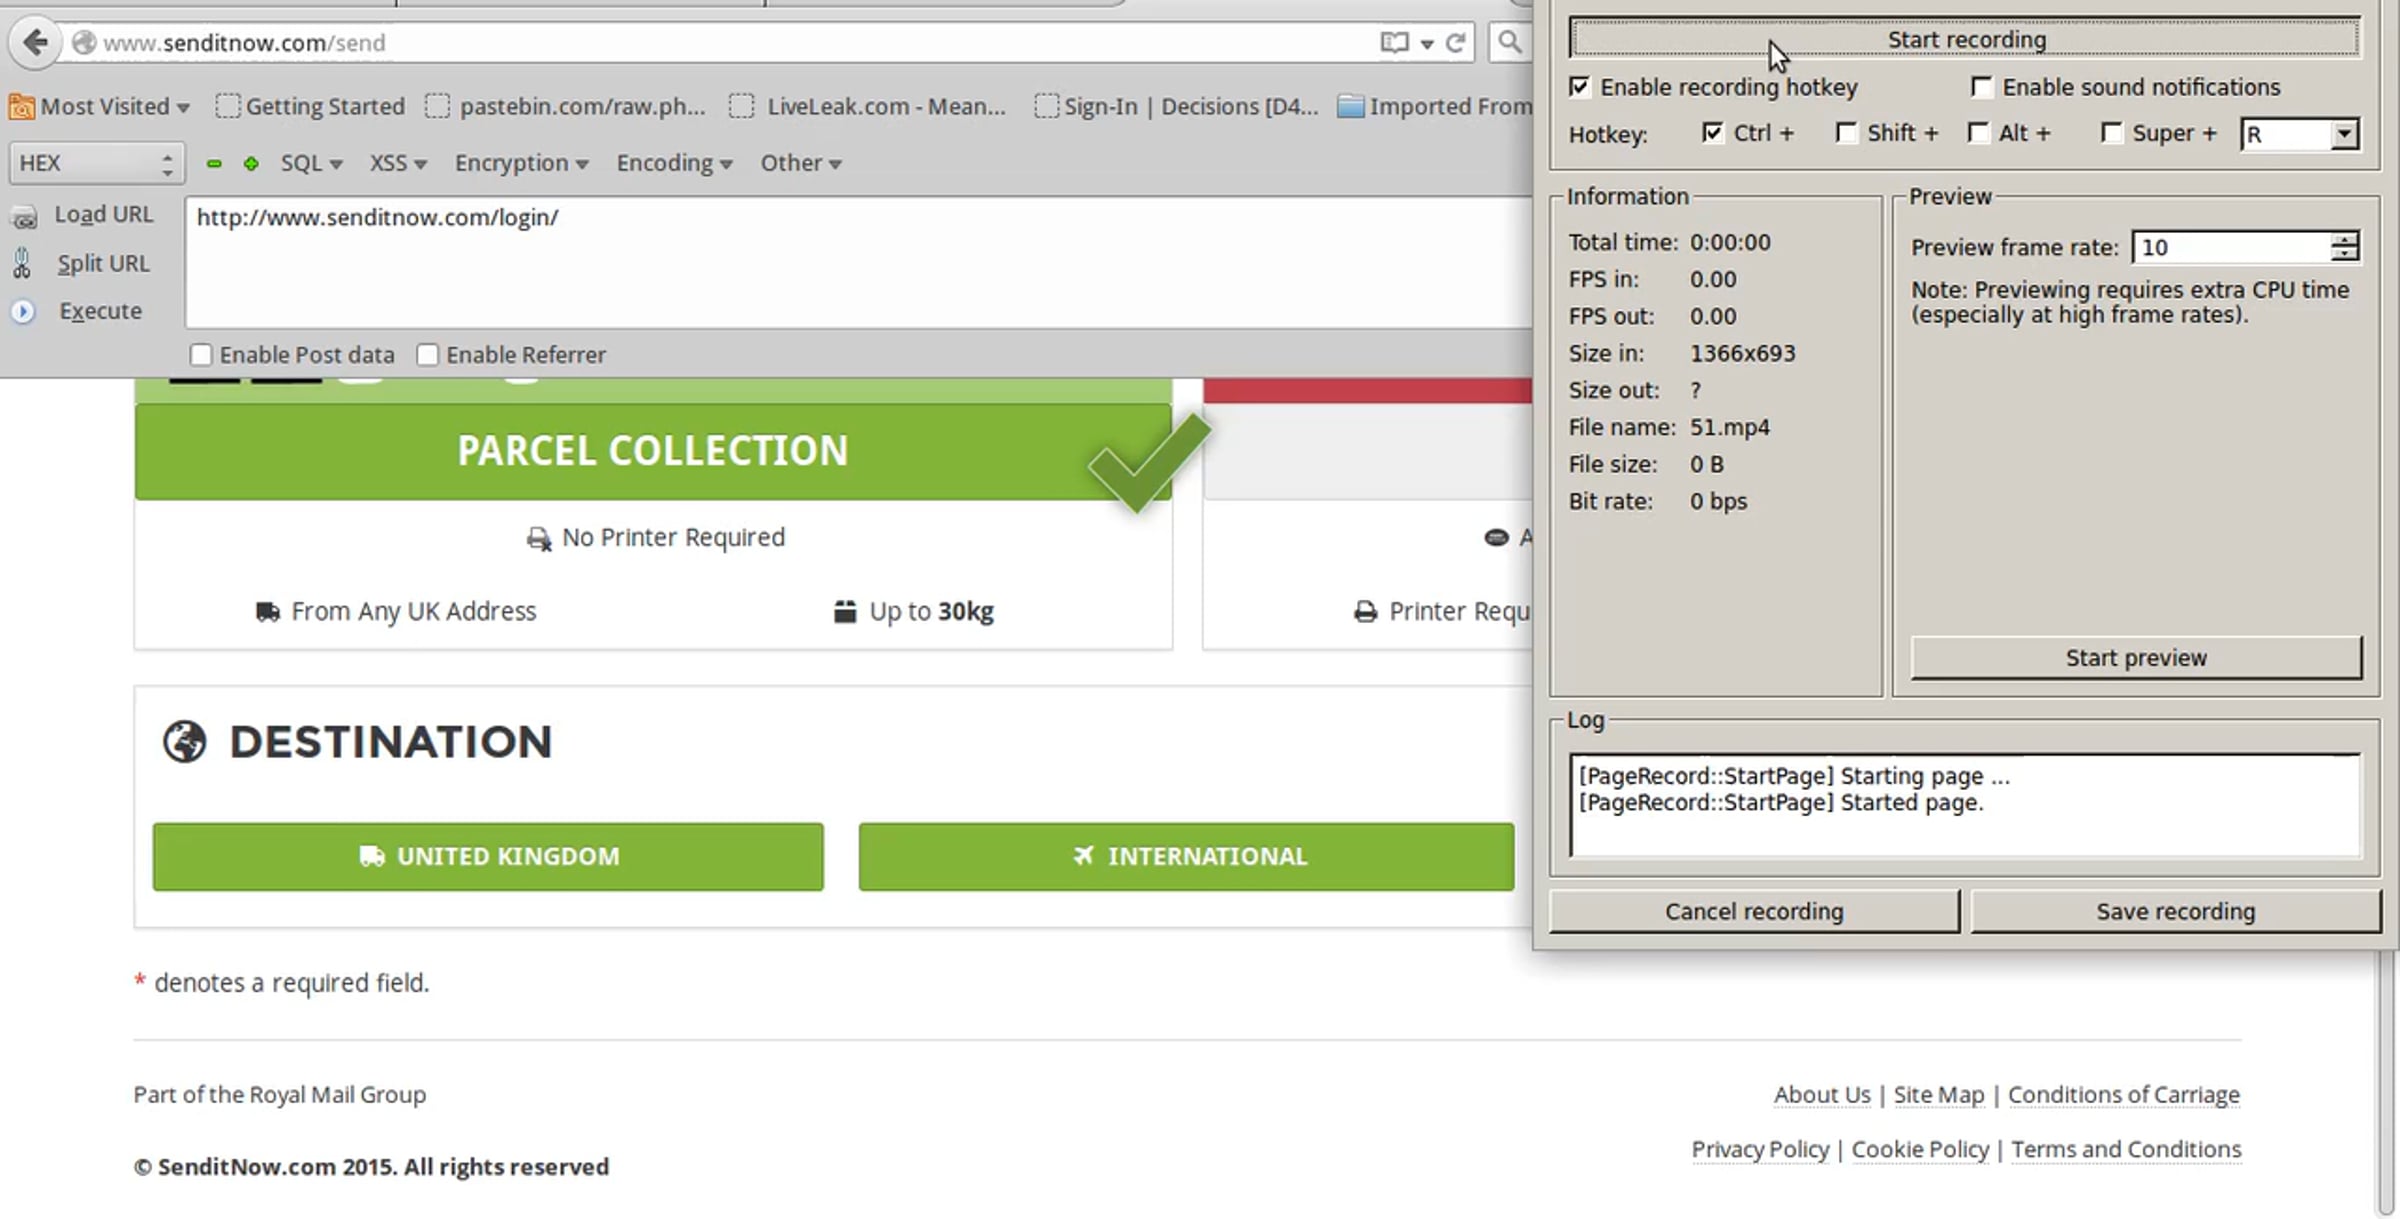
Task: Click the Privacy Policy link
Action: (1760, 1149)
